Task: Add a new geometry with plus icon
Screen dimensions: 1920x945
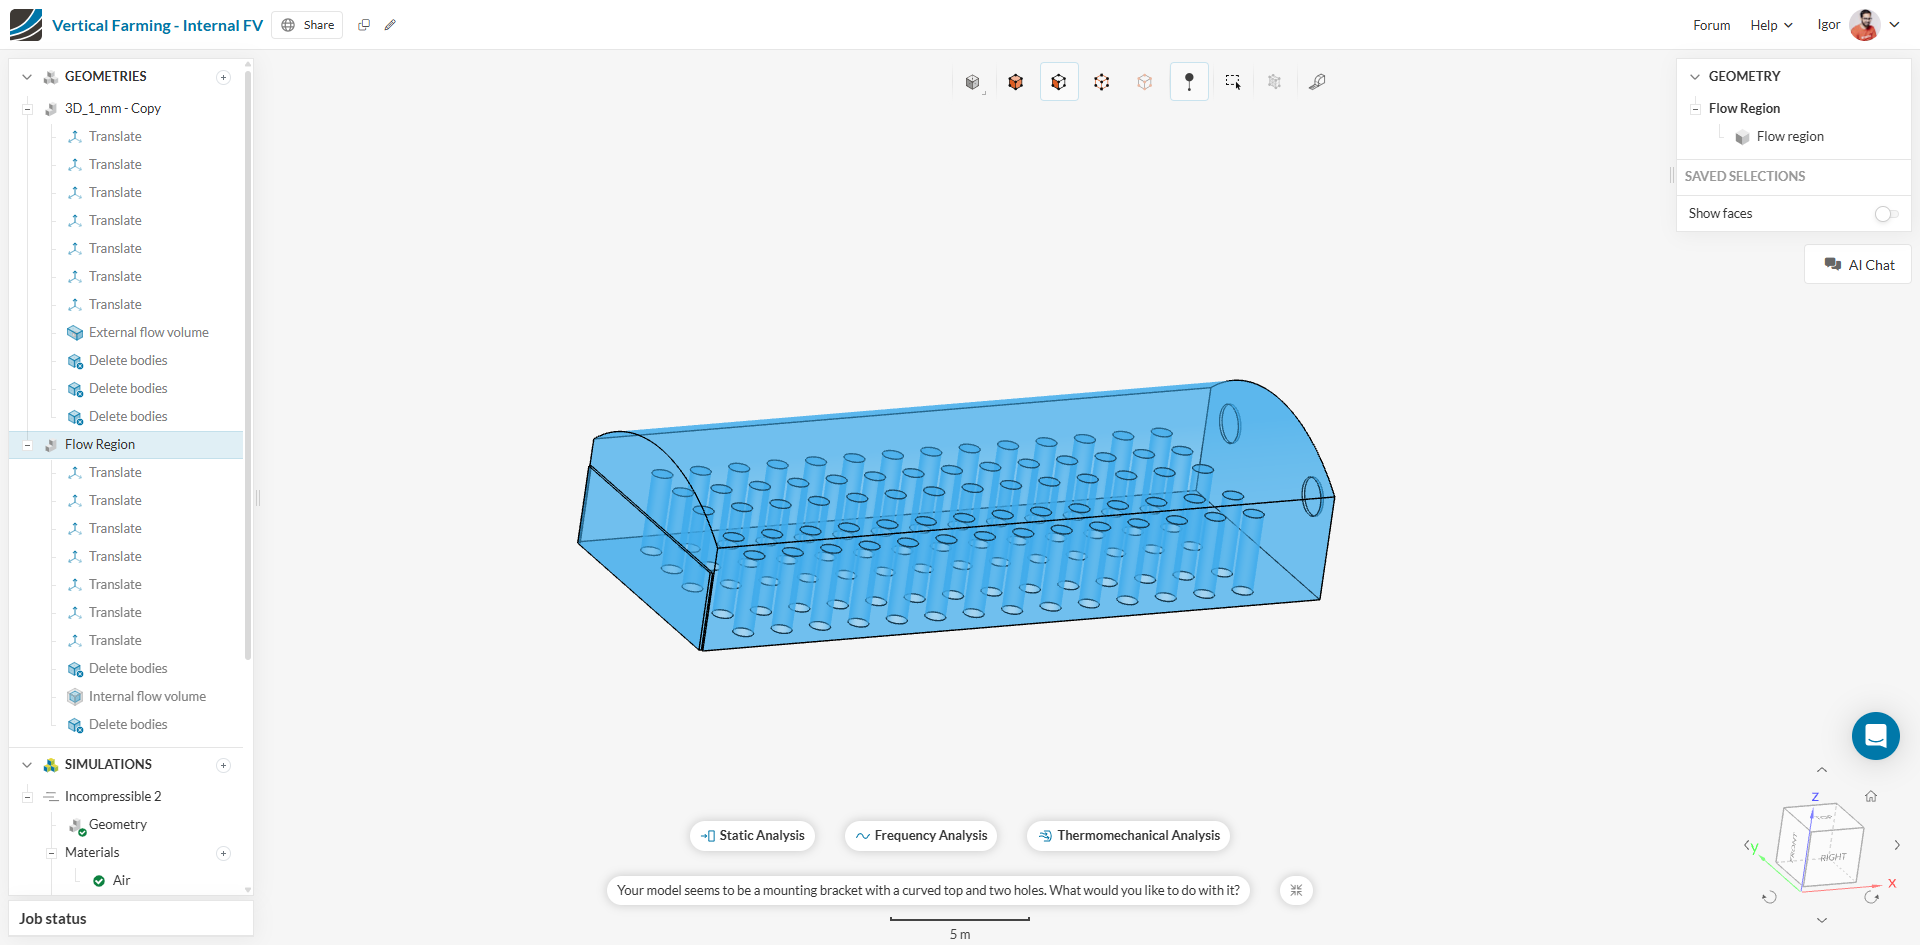Action: pyautogui.click(x=224, y=77)
